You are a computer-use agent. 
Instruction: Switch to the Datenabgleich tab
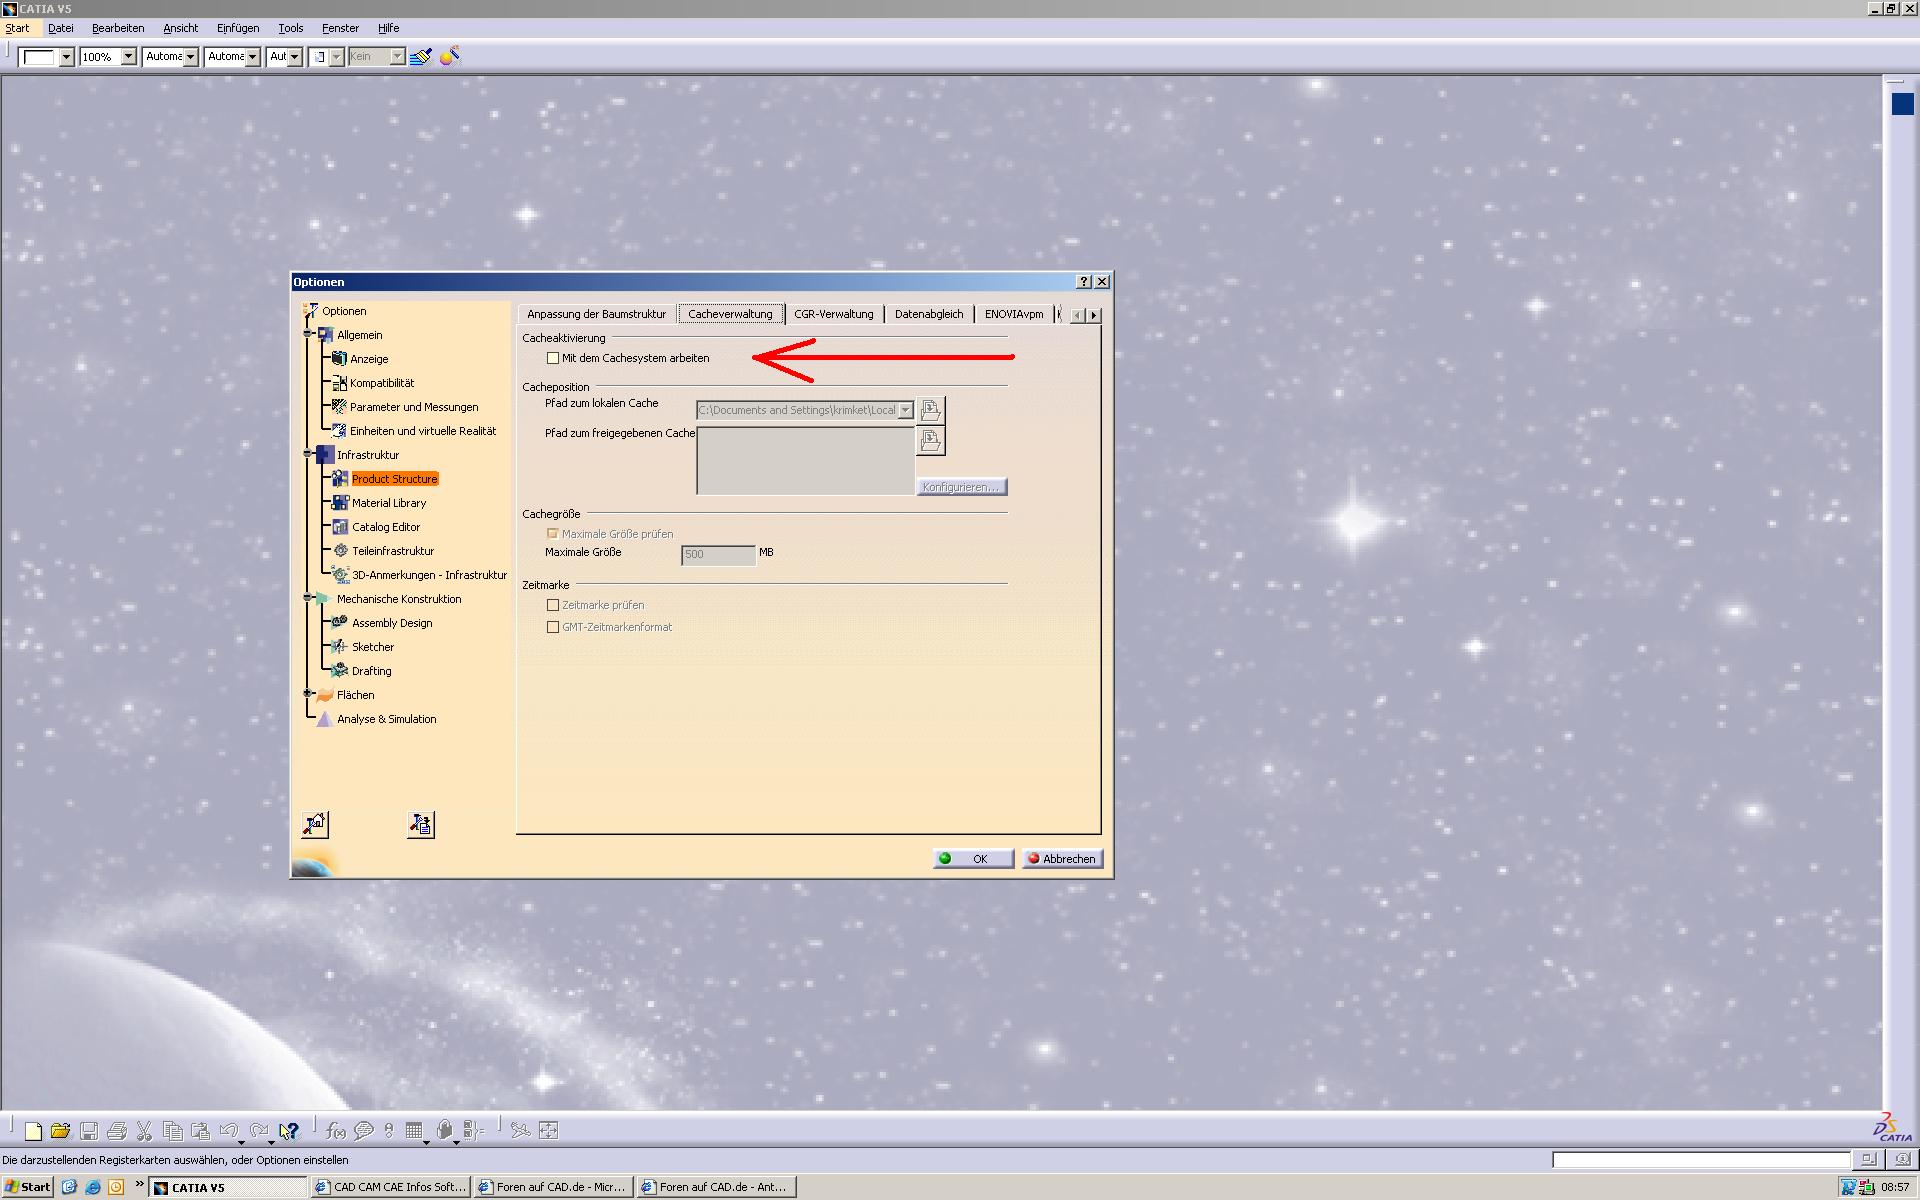click(929, 314)
